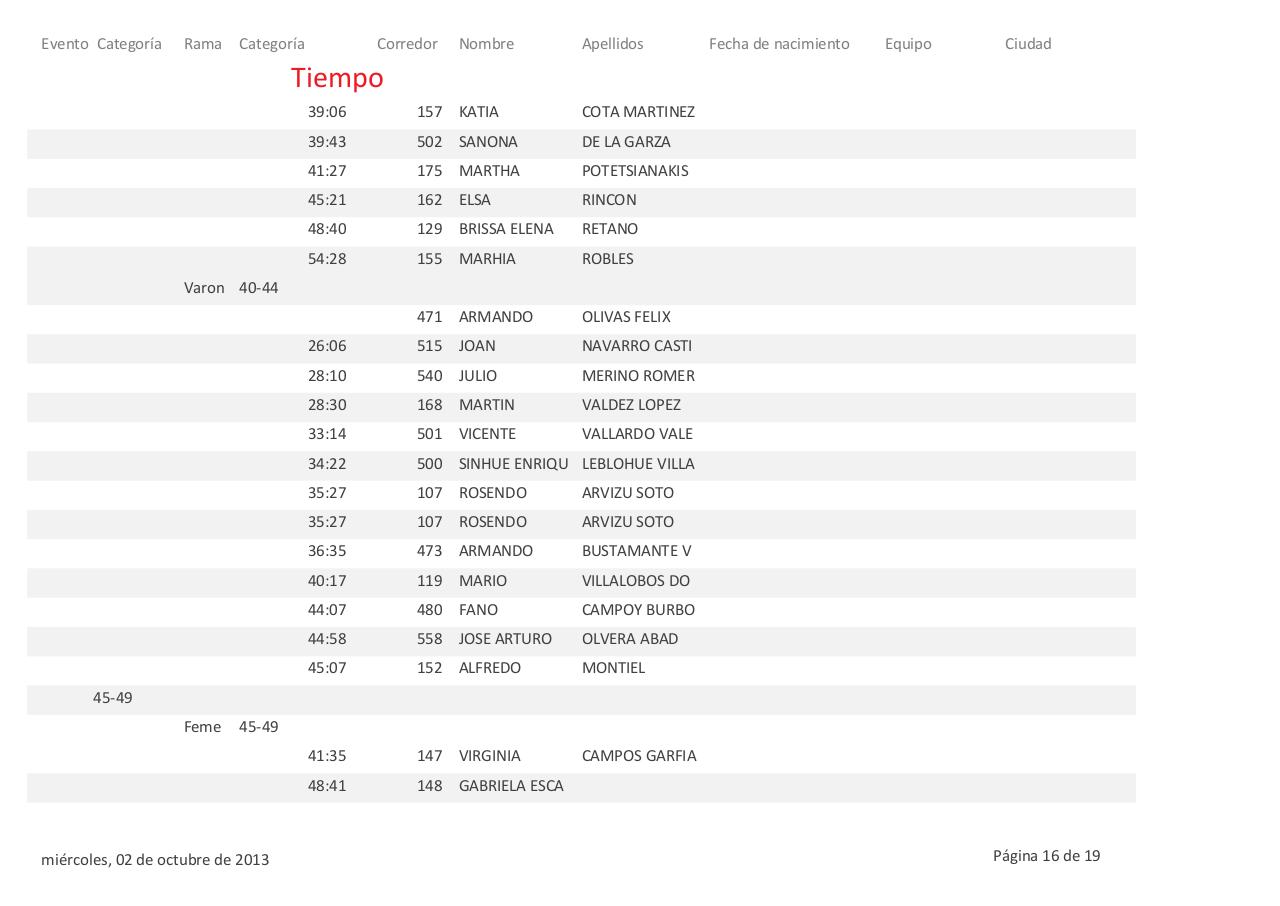Click the 'Evento' column header
1280x906 pixels.
point(65,44)
